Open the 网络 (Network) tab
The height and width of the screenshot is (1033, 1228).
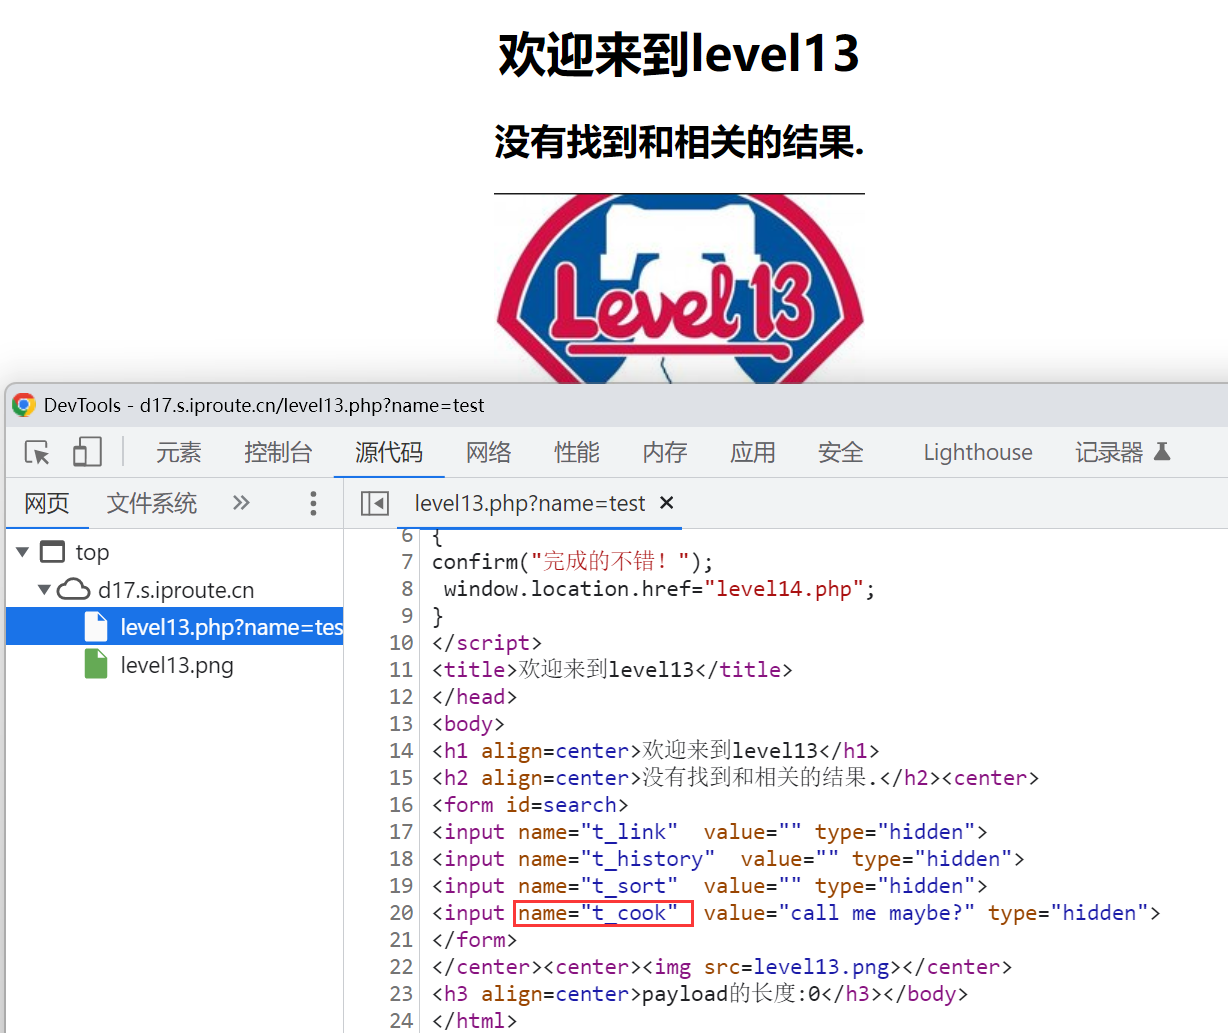click(488, 453)
